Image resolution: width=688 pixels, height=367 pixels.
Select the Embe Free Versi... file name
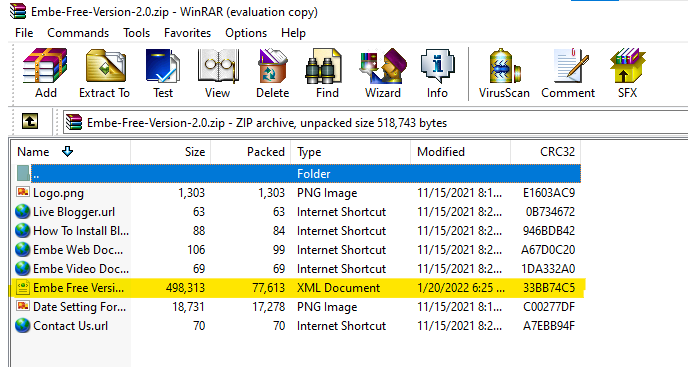coord(79,288)
